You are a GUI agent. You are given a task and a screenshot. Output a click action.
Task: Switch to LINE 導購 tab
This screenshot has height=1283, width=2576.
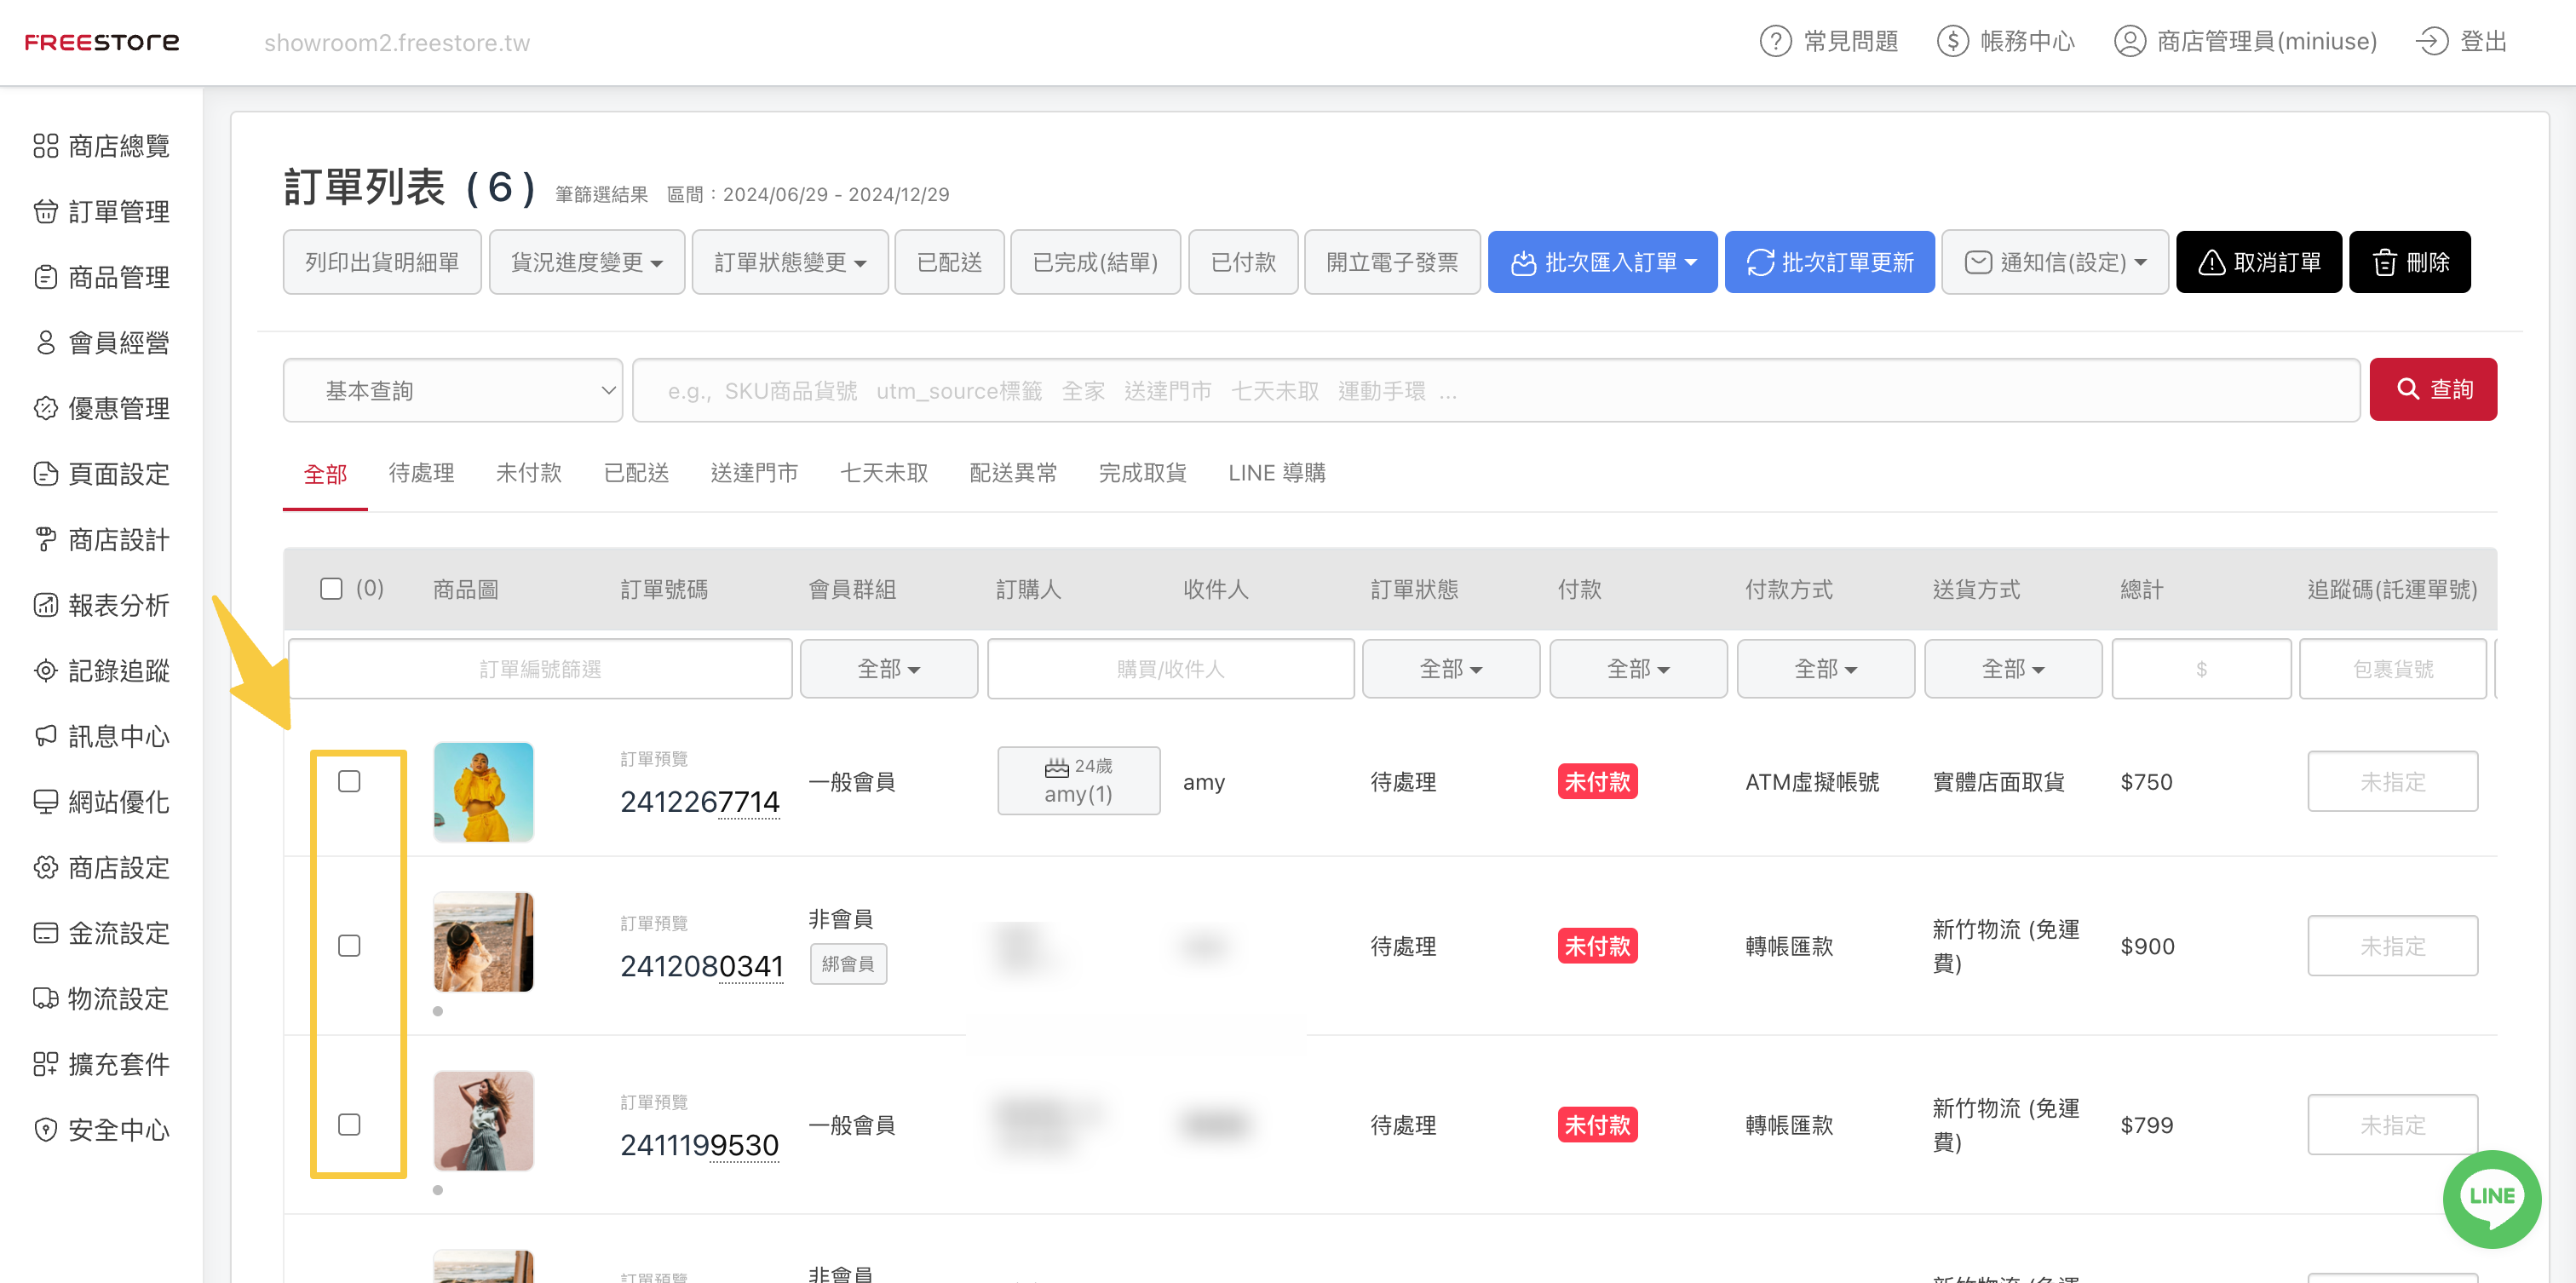[1277, 473]
